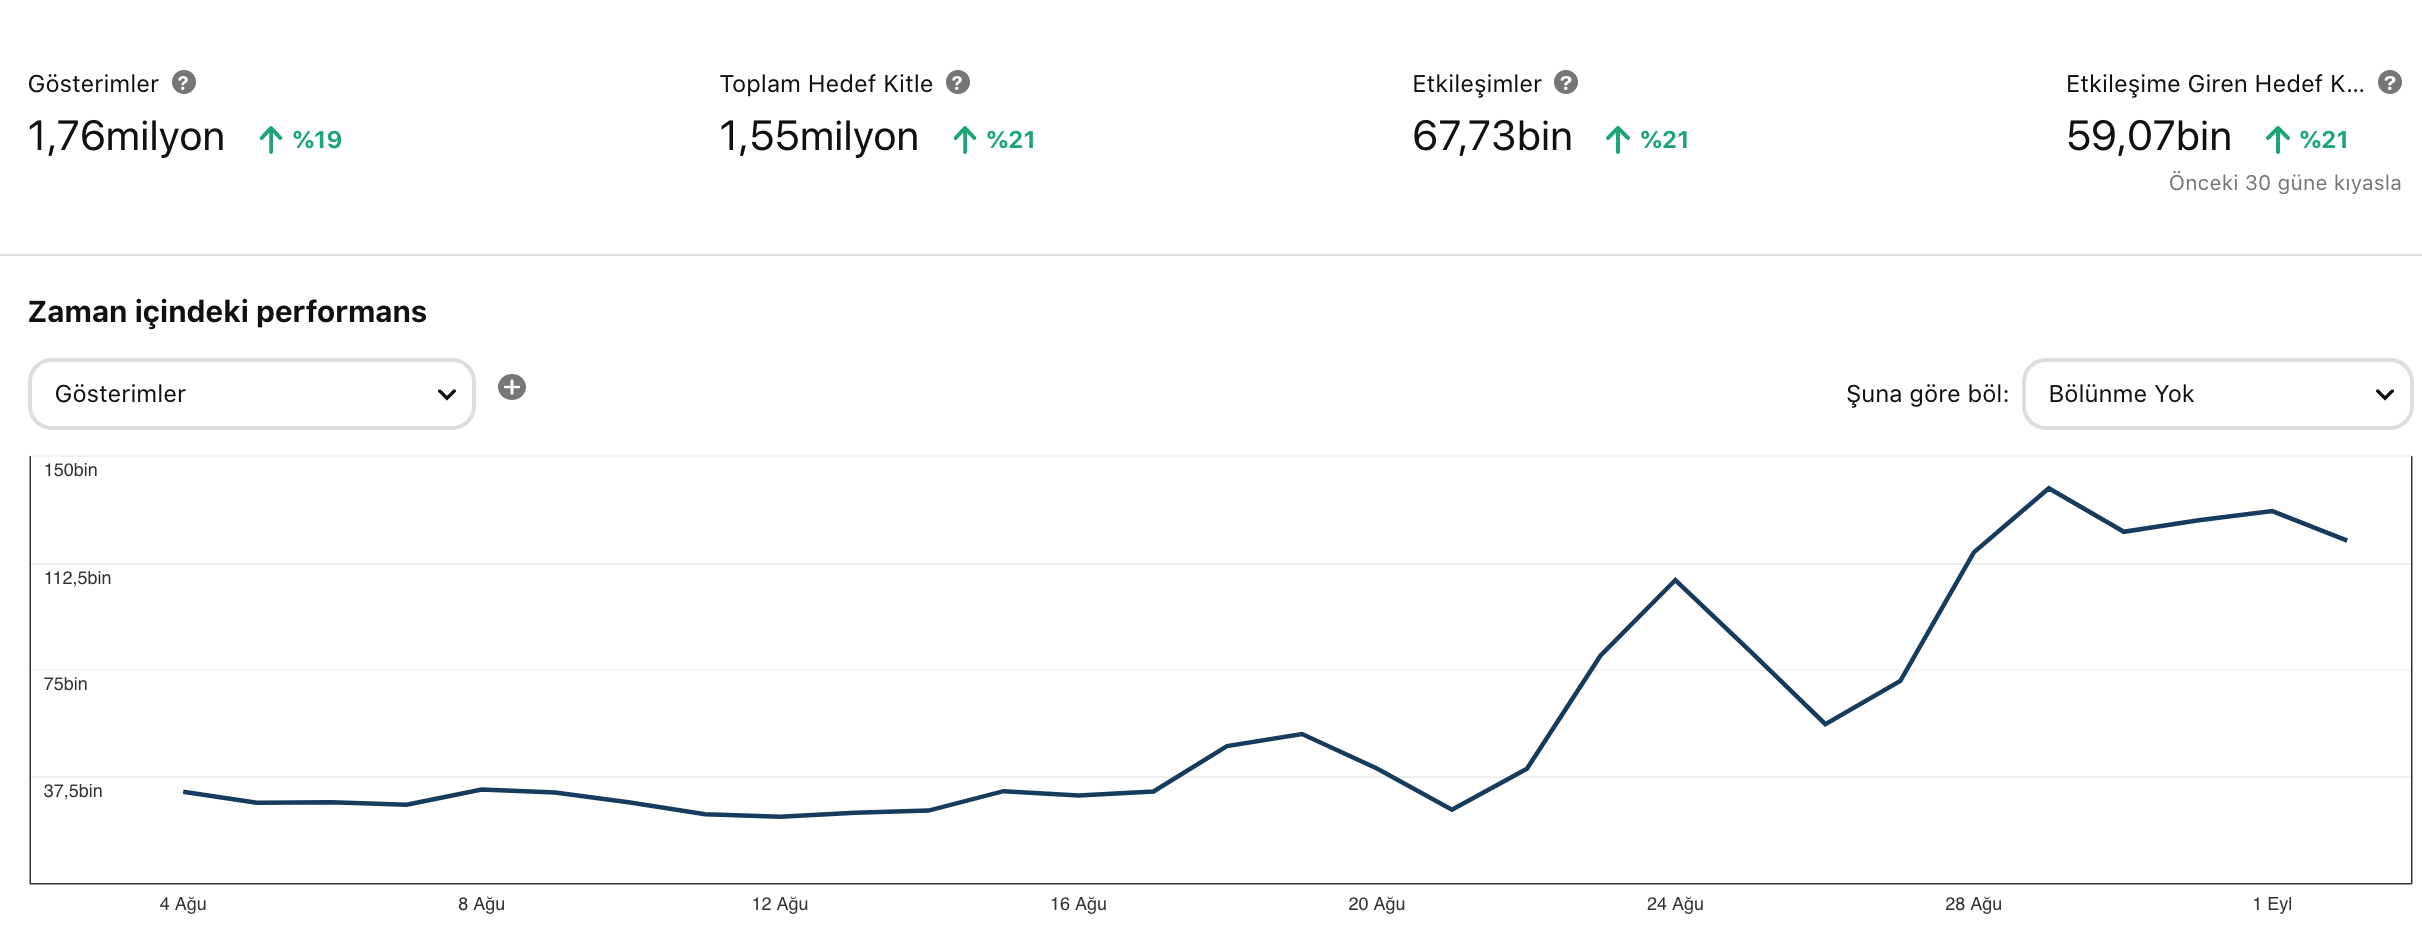Click the Zaman içindeki performans heading
The image size is (2422, 944).
pyautogui.click(x=227, y=312)
